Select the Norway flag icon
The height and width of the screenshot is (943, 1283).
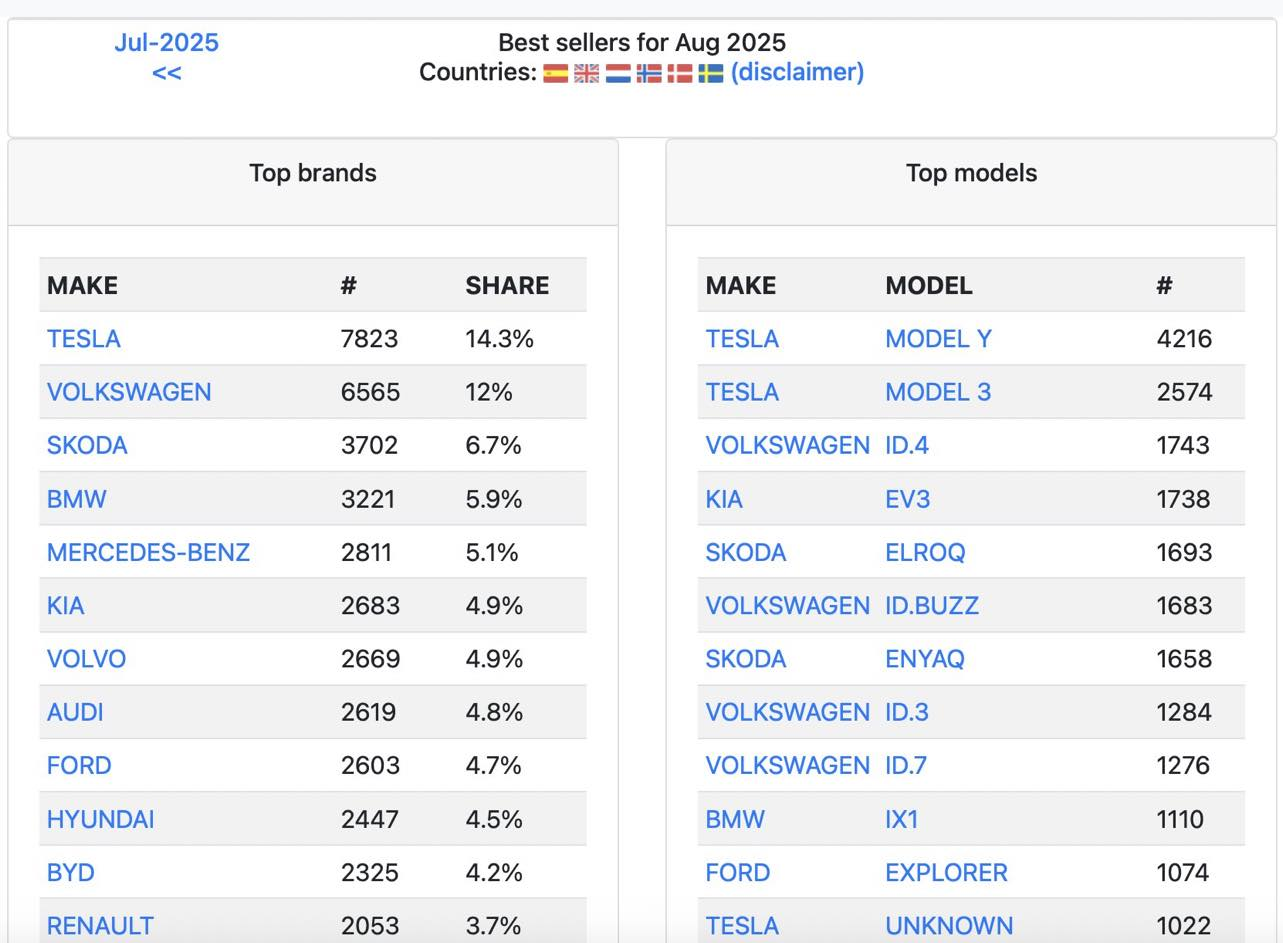pos(649,73)
